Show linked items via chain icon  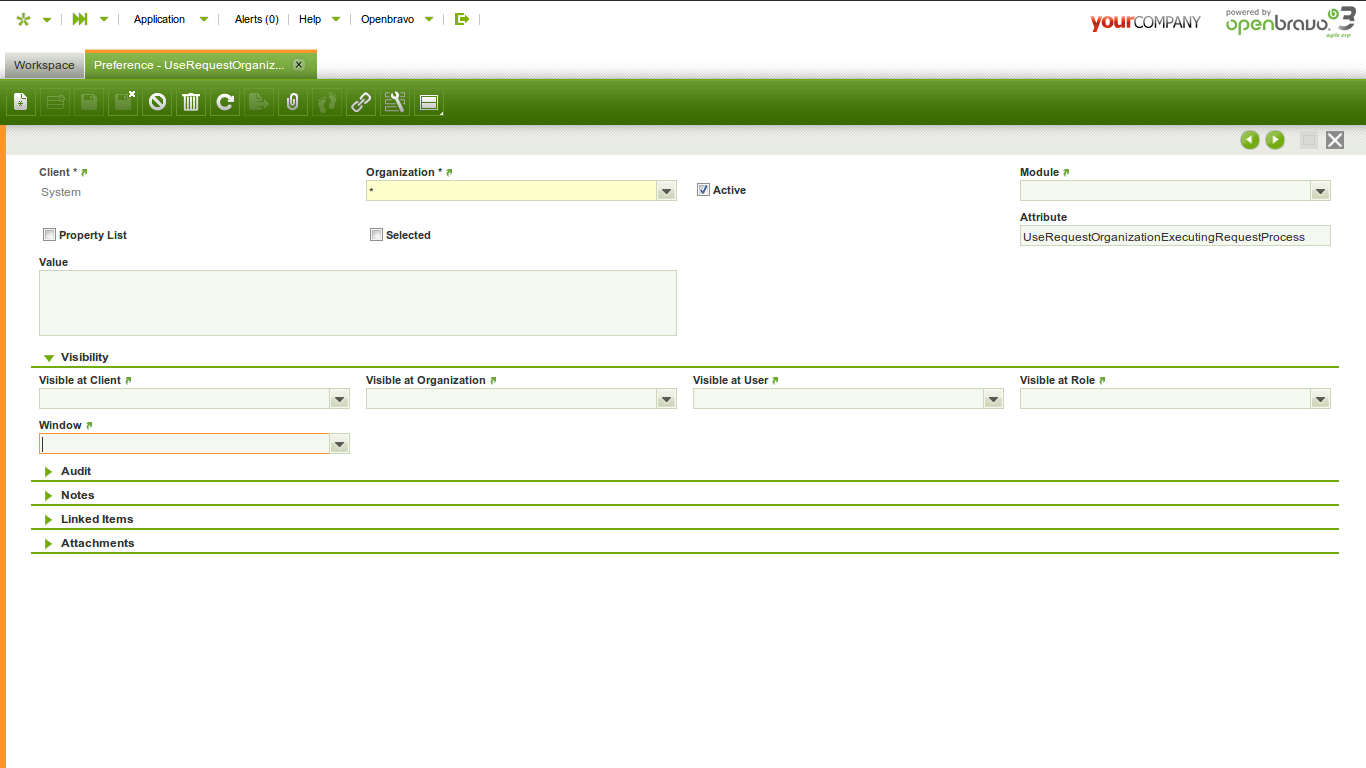(x=361, y=102)
